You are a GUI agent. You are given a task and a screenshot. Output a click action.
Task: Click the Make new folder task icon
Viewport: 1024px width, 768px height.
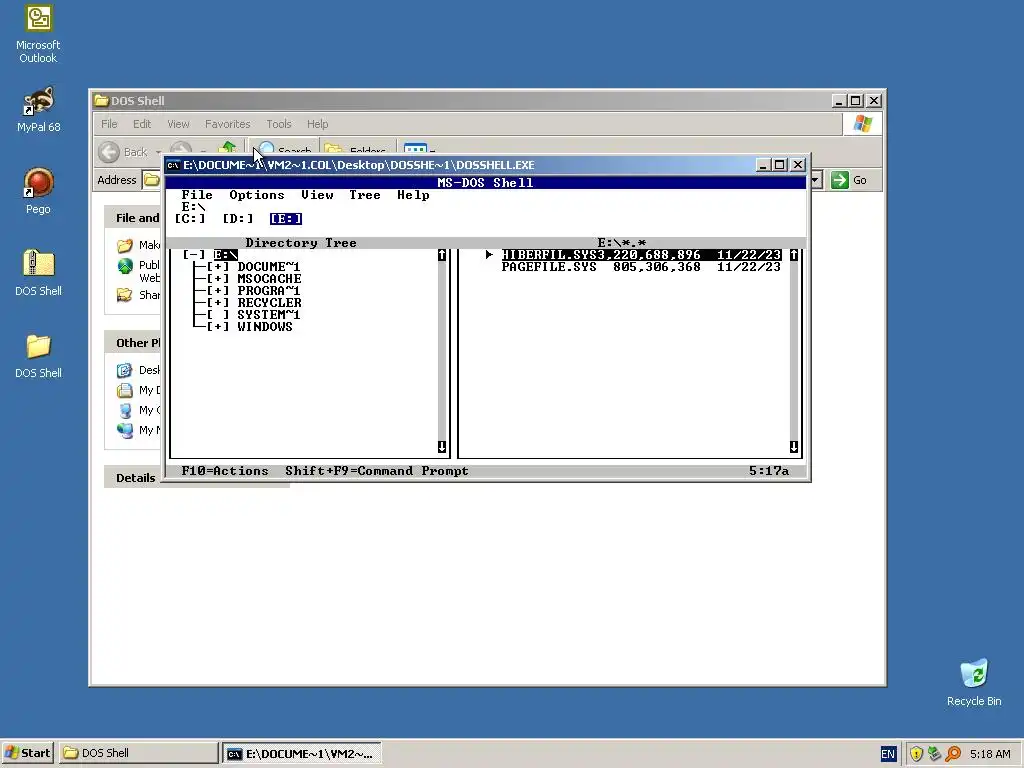pos(125,246)
